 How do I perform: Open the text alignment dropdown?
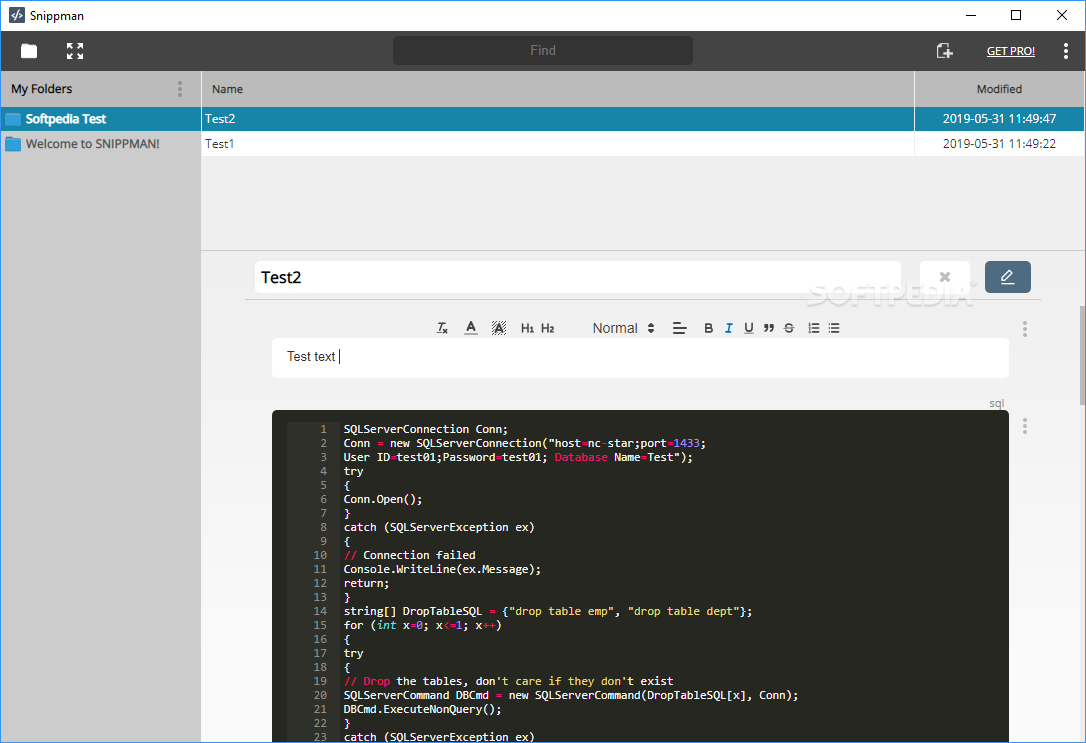pyautogui.click(x=679, y=328)
